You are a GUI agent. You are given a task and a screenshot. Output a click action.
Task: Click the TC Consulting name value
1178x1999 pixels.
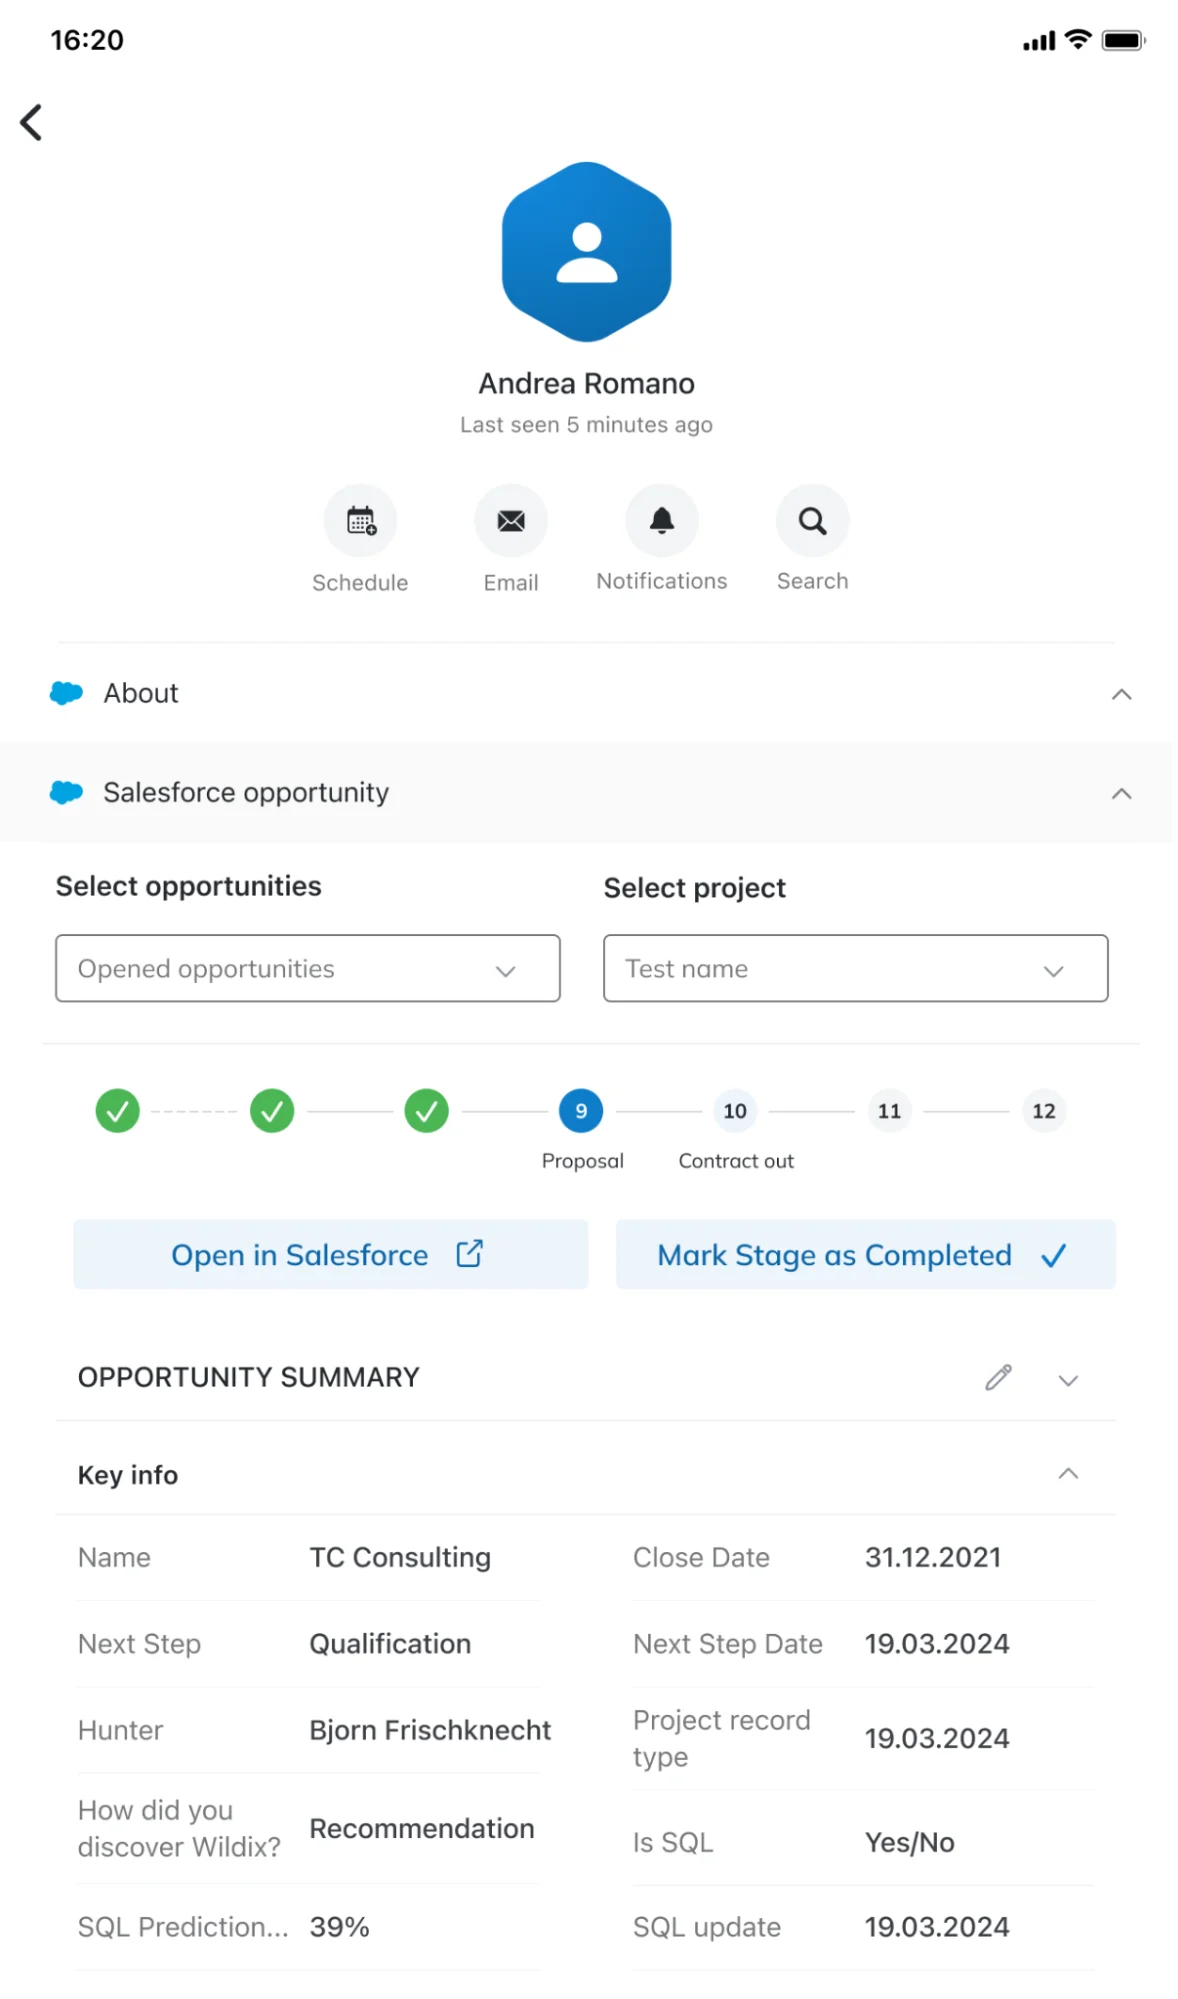click(400, 1557)
